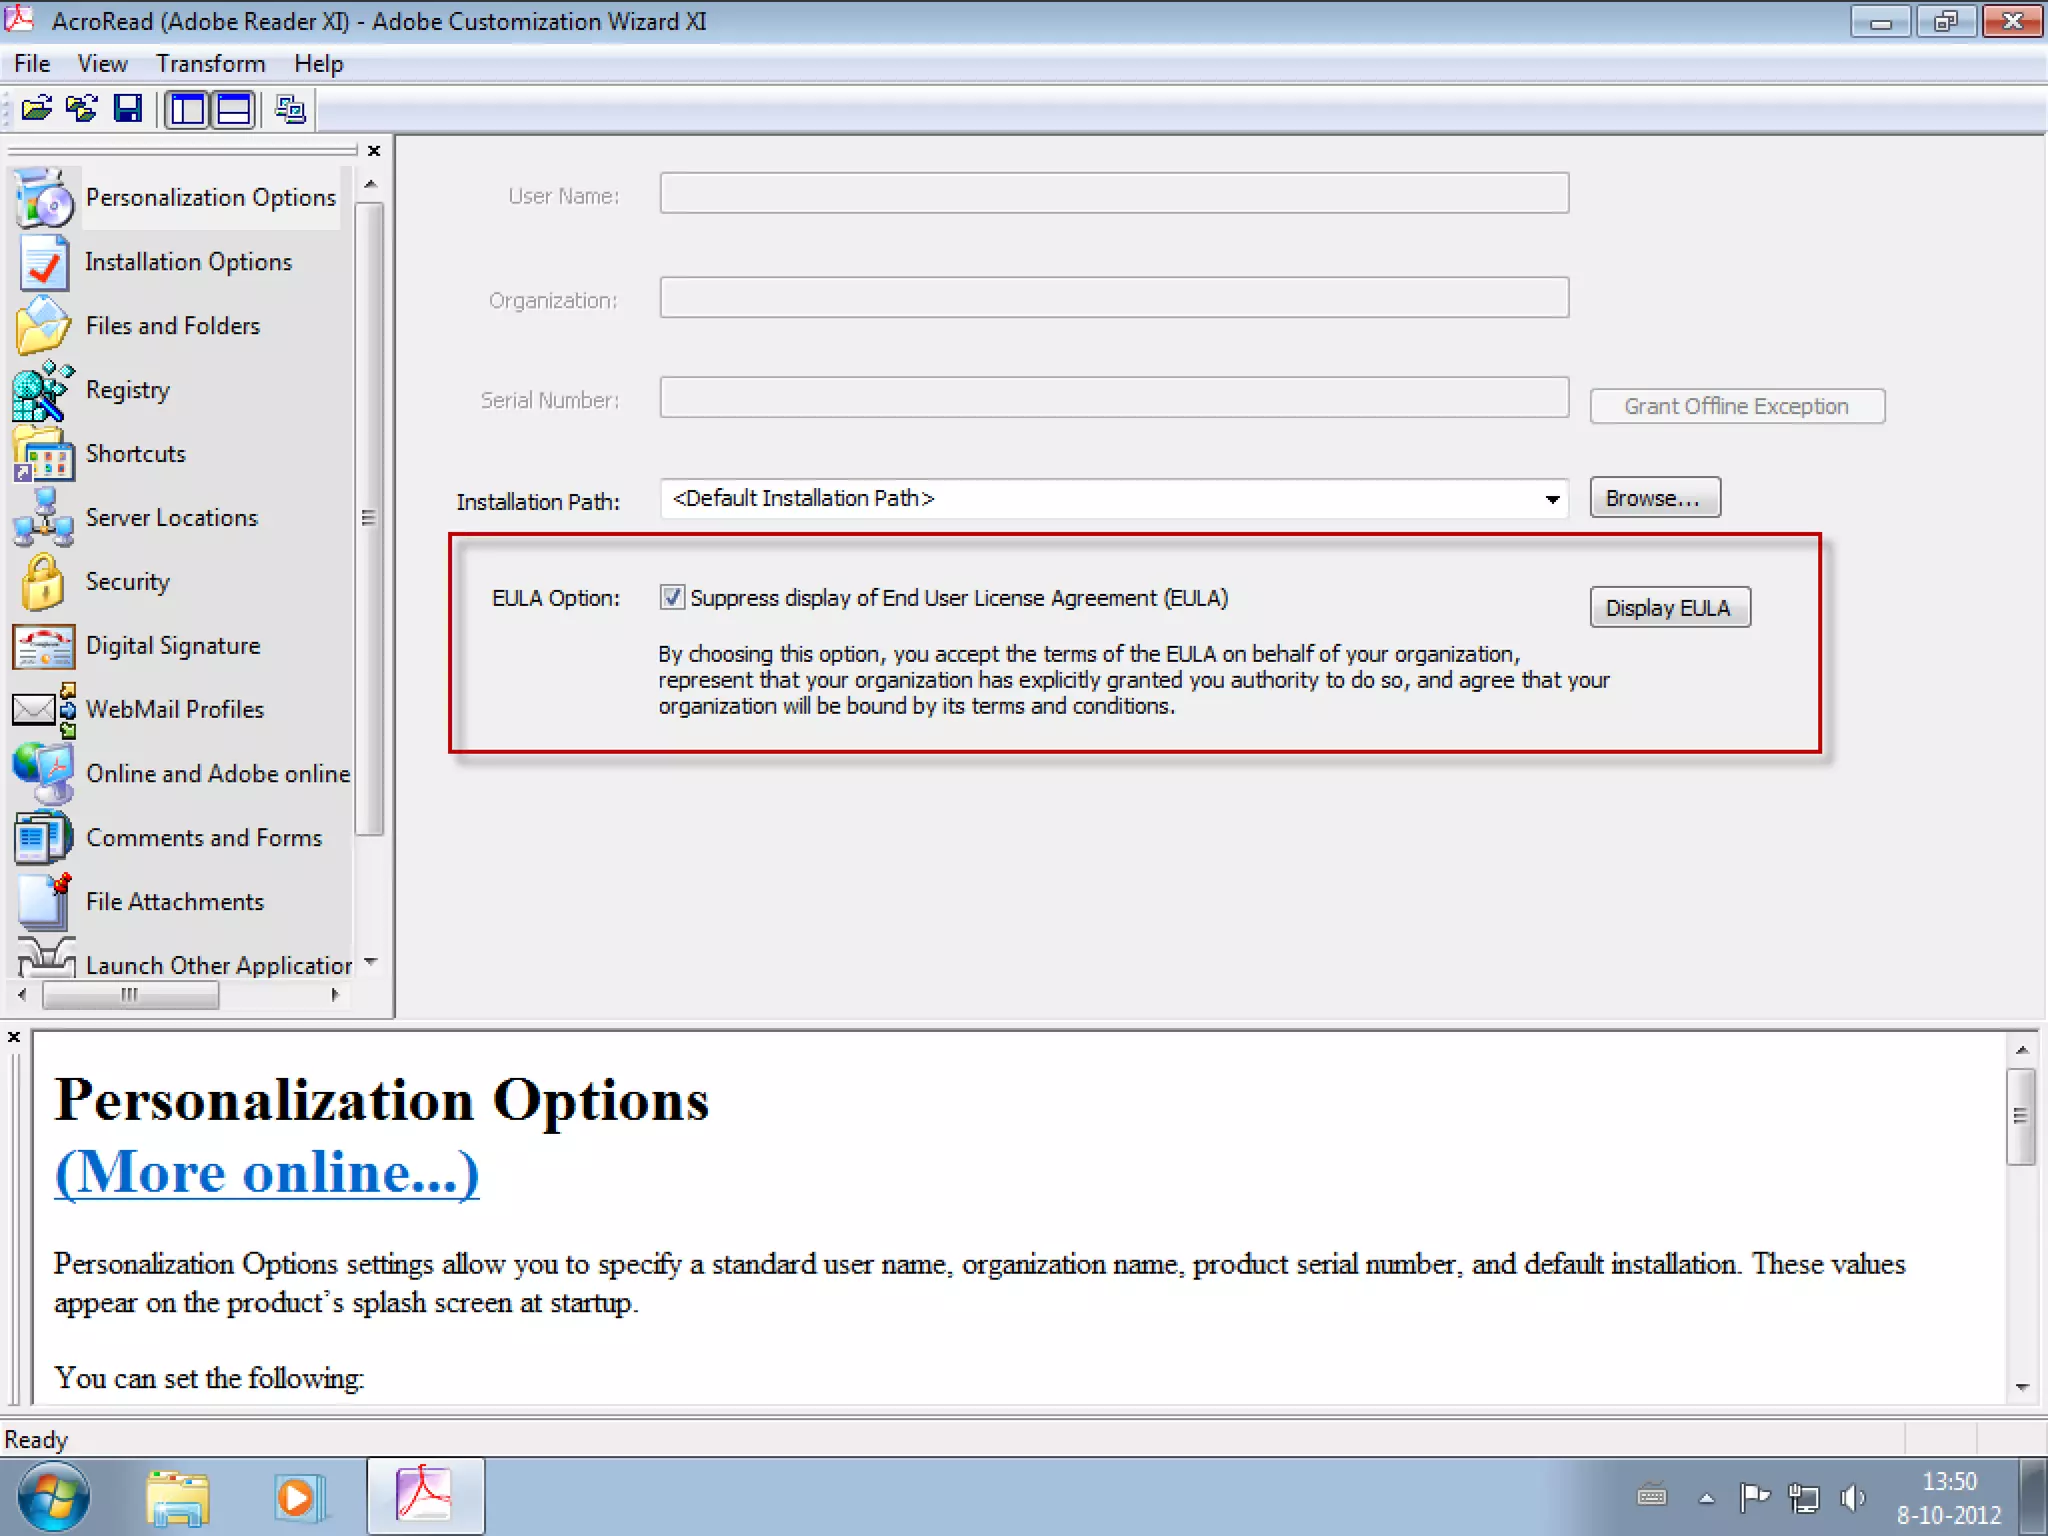Click sidebar horizontal scroll right arrow

pos(335,995)
